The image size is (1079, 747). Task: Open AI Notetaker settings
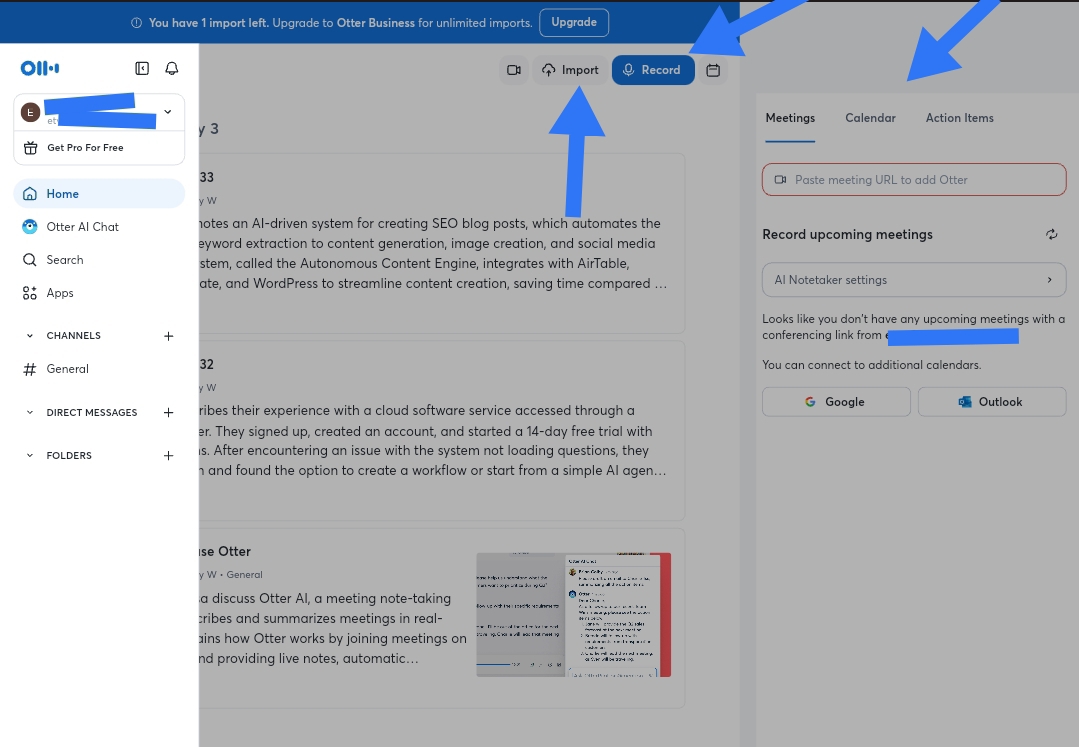coord(914,280)
